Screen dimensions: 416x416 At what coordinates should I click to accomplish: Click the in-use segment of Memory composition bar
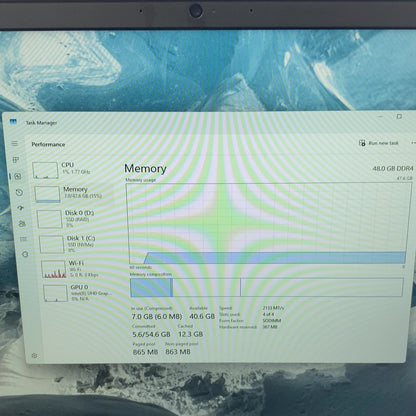pyautogui.click(x=151, y=288)
